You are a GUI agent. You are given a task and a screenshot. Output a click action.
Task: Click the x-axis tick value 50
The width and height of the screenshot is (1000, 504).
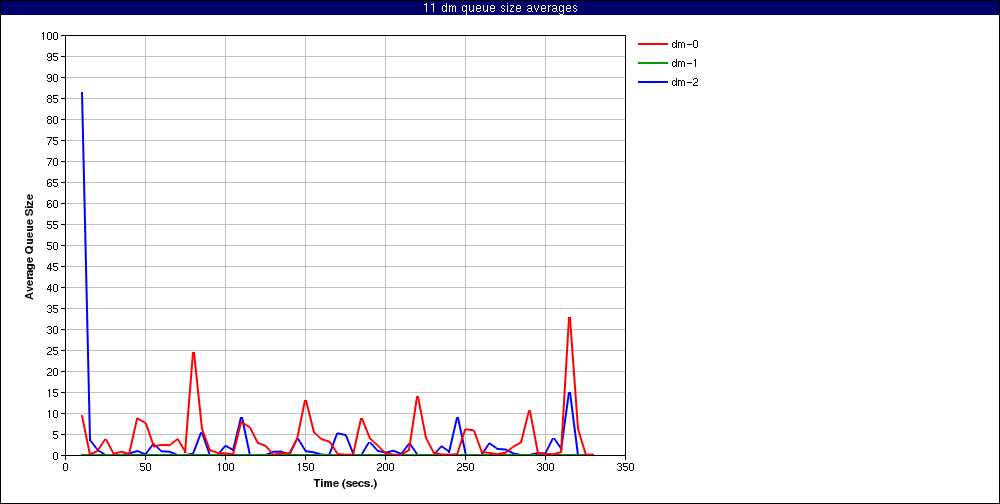[145, 467]
